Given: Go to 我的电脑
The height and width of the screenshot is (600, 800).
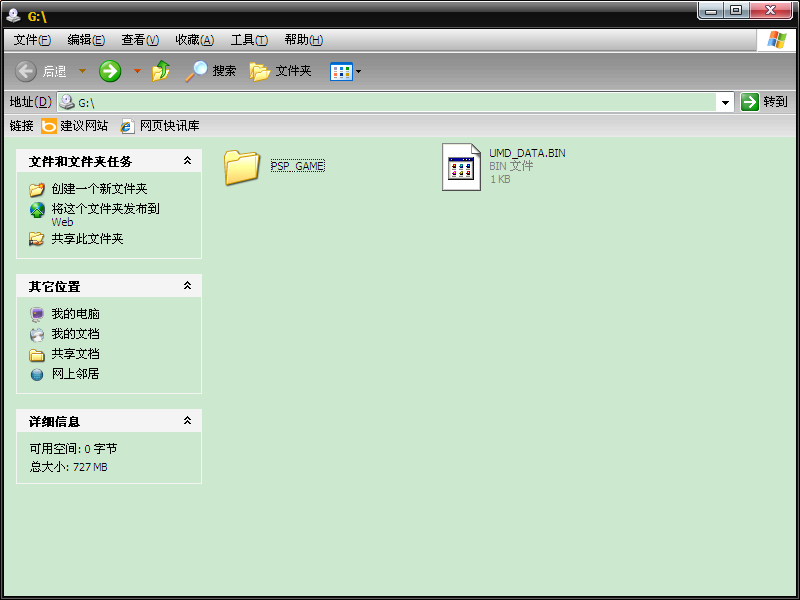Looking at the screenshot, I should click(76, 314).
